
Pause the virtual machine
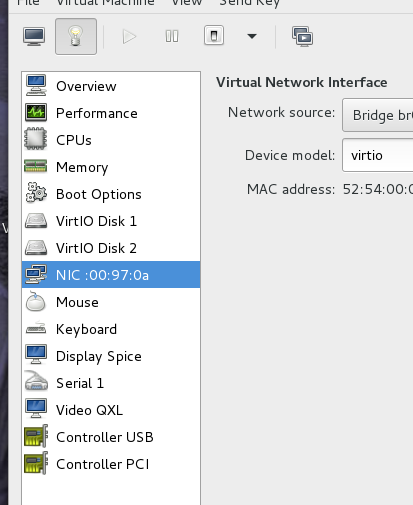click(172, 36)
